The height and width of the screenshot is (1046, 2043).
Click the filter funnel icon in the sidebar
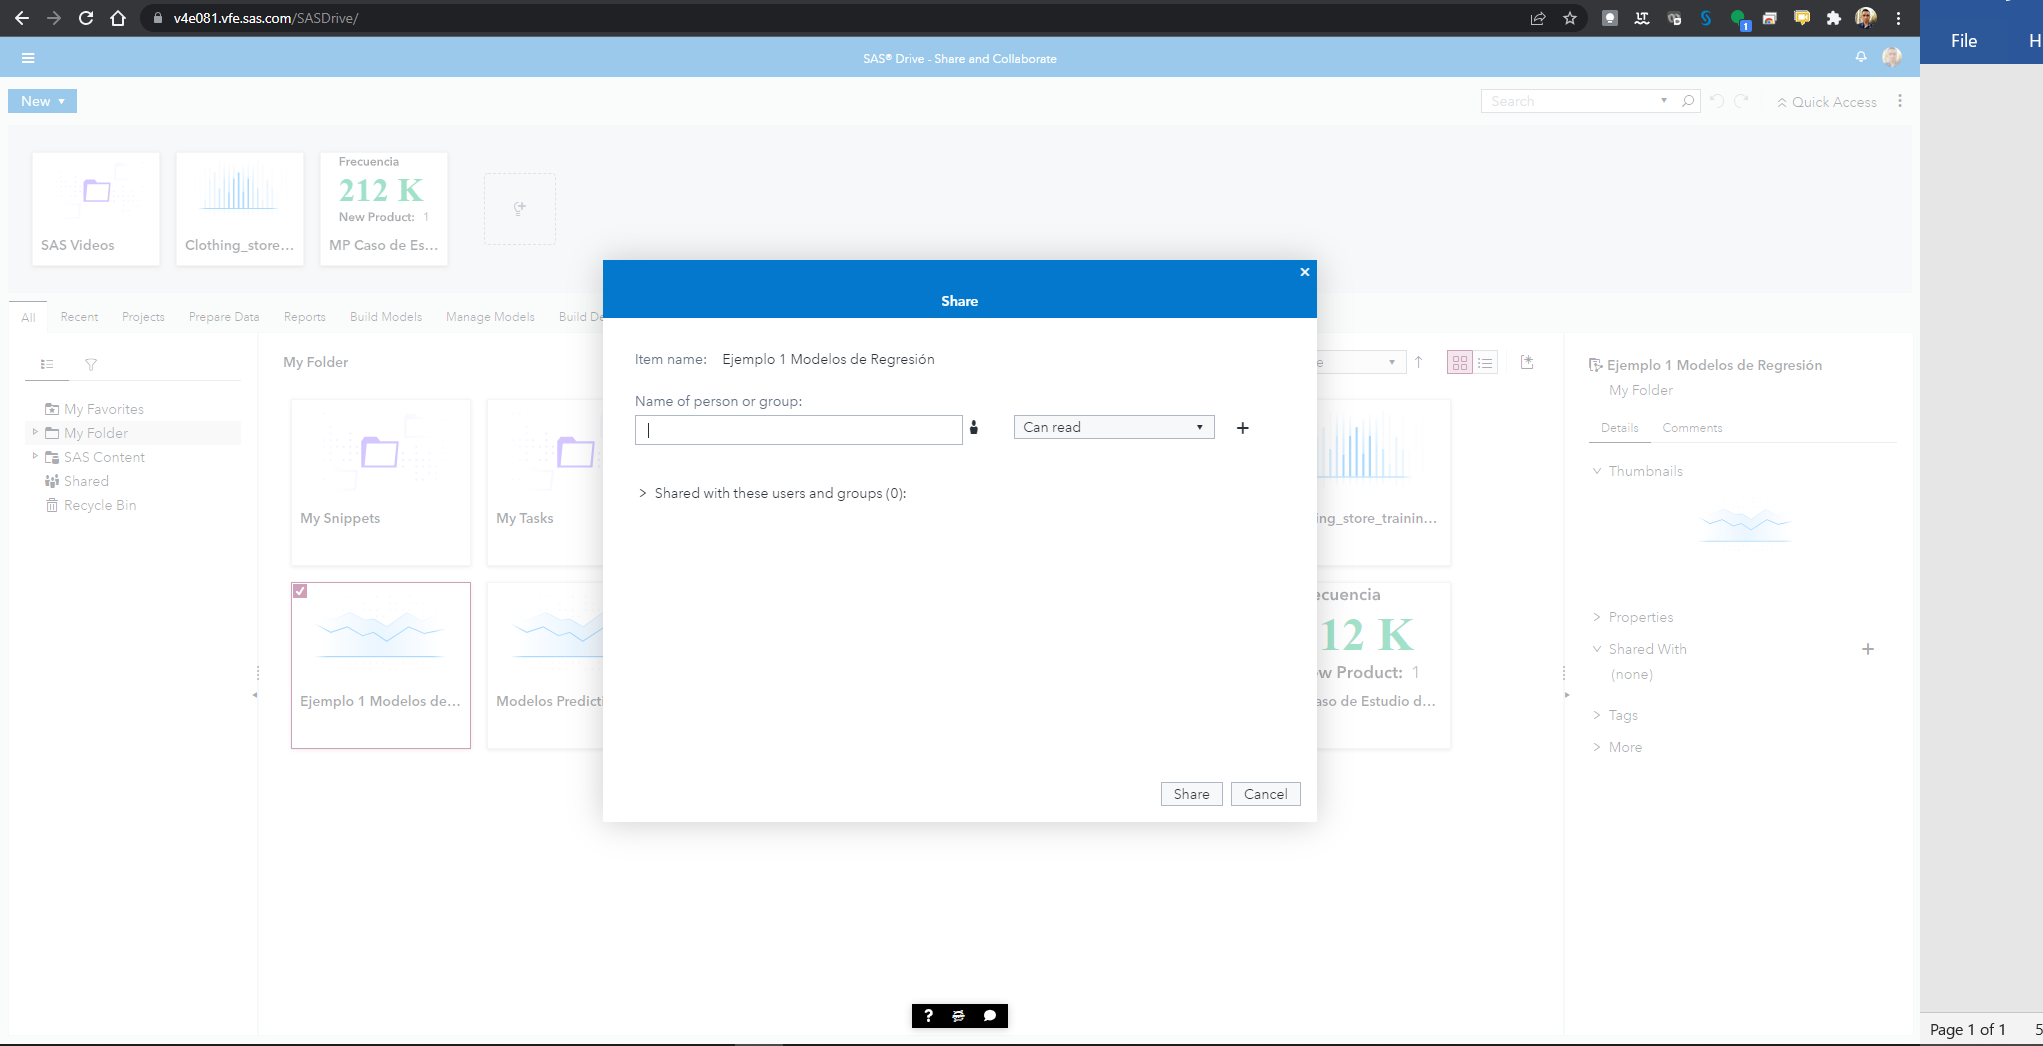[91, 365]
